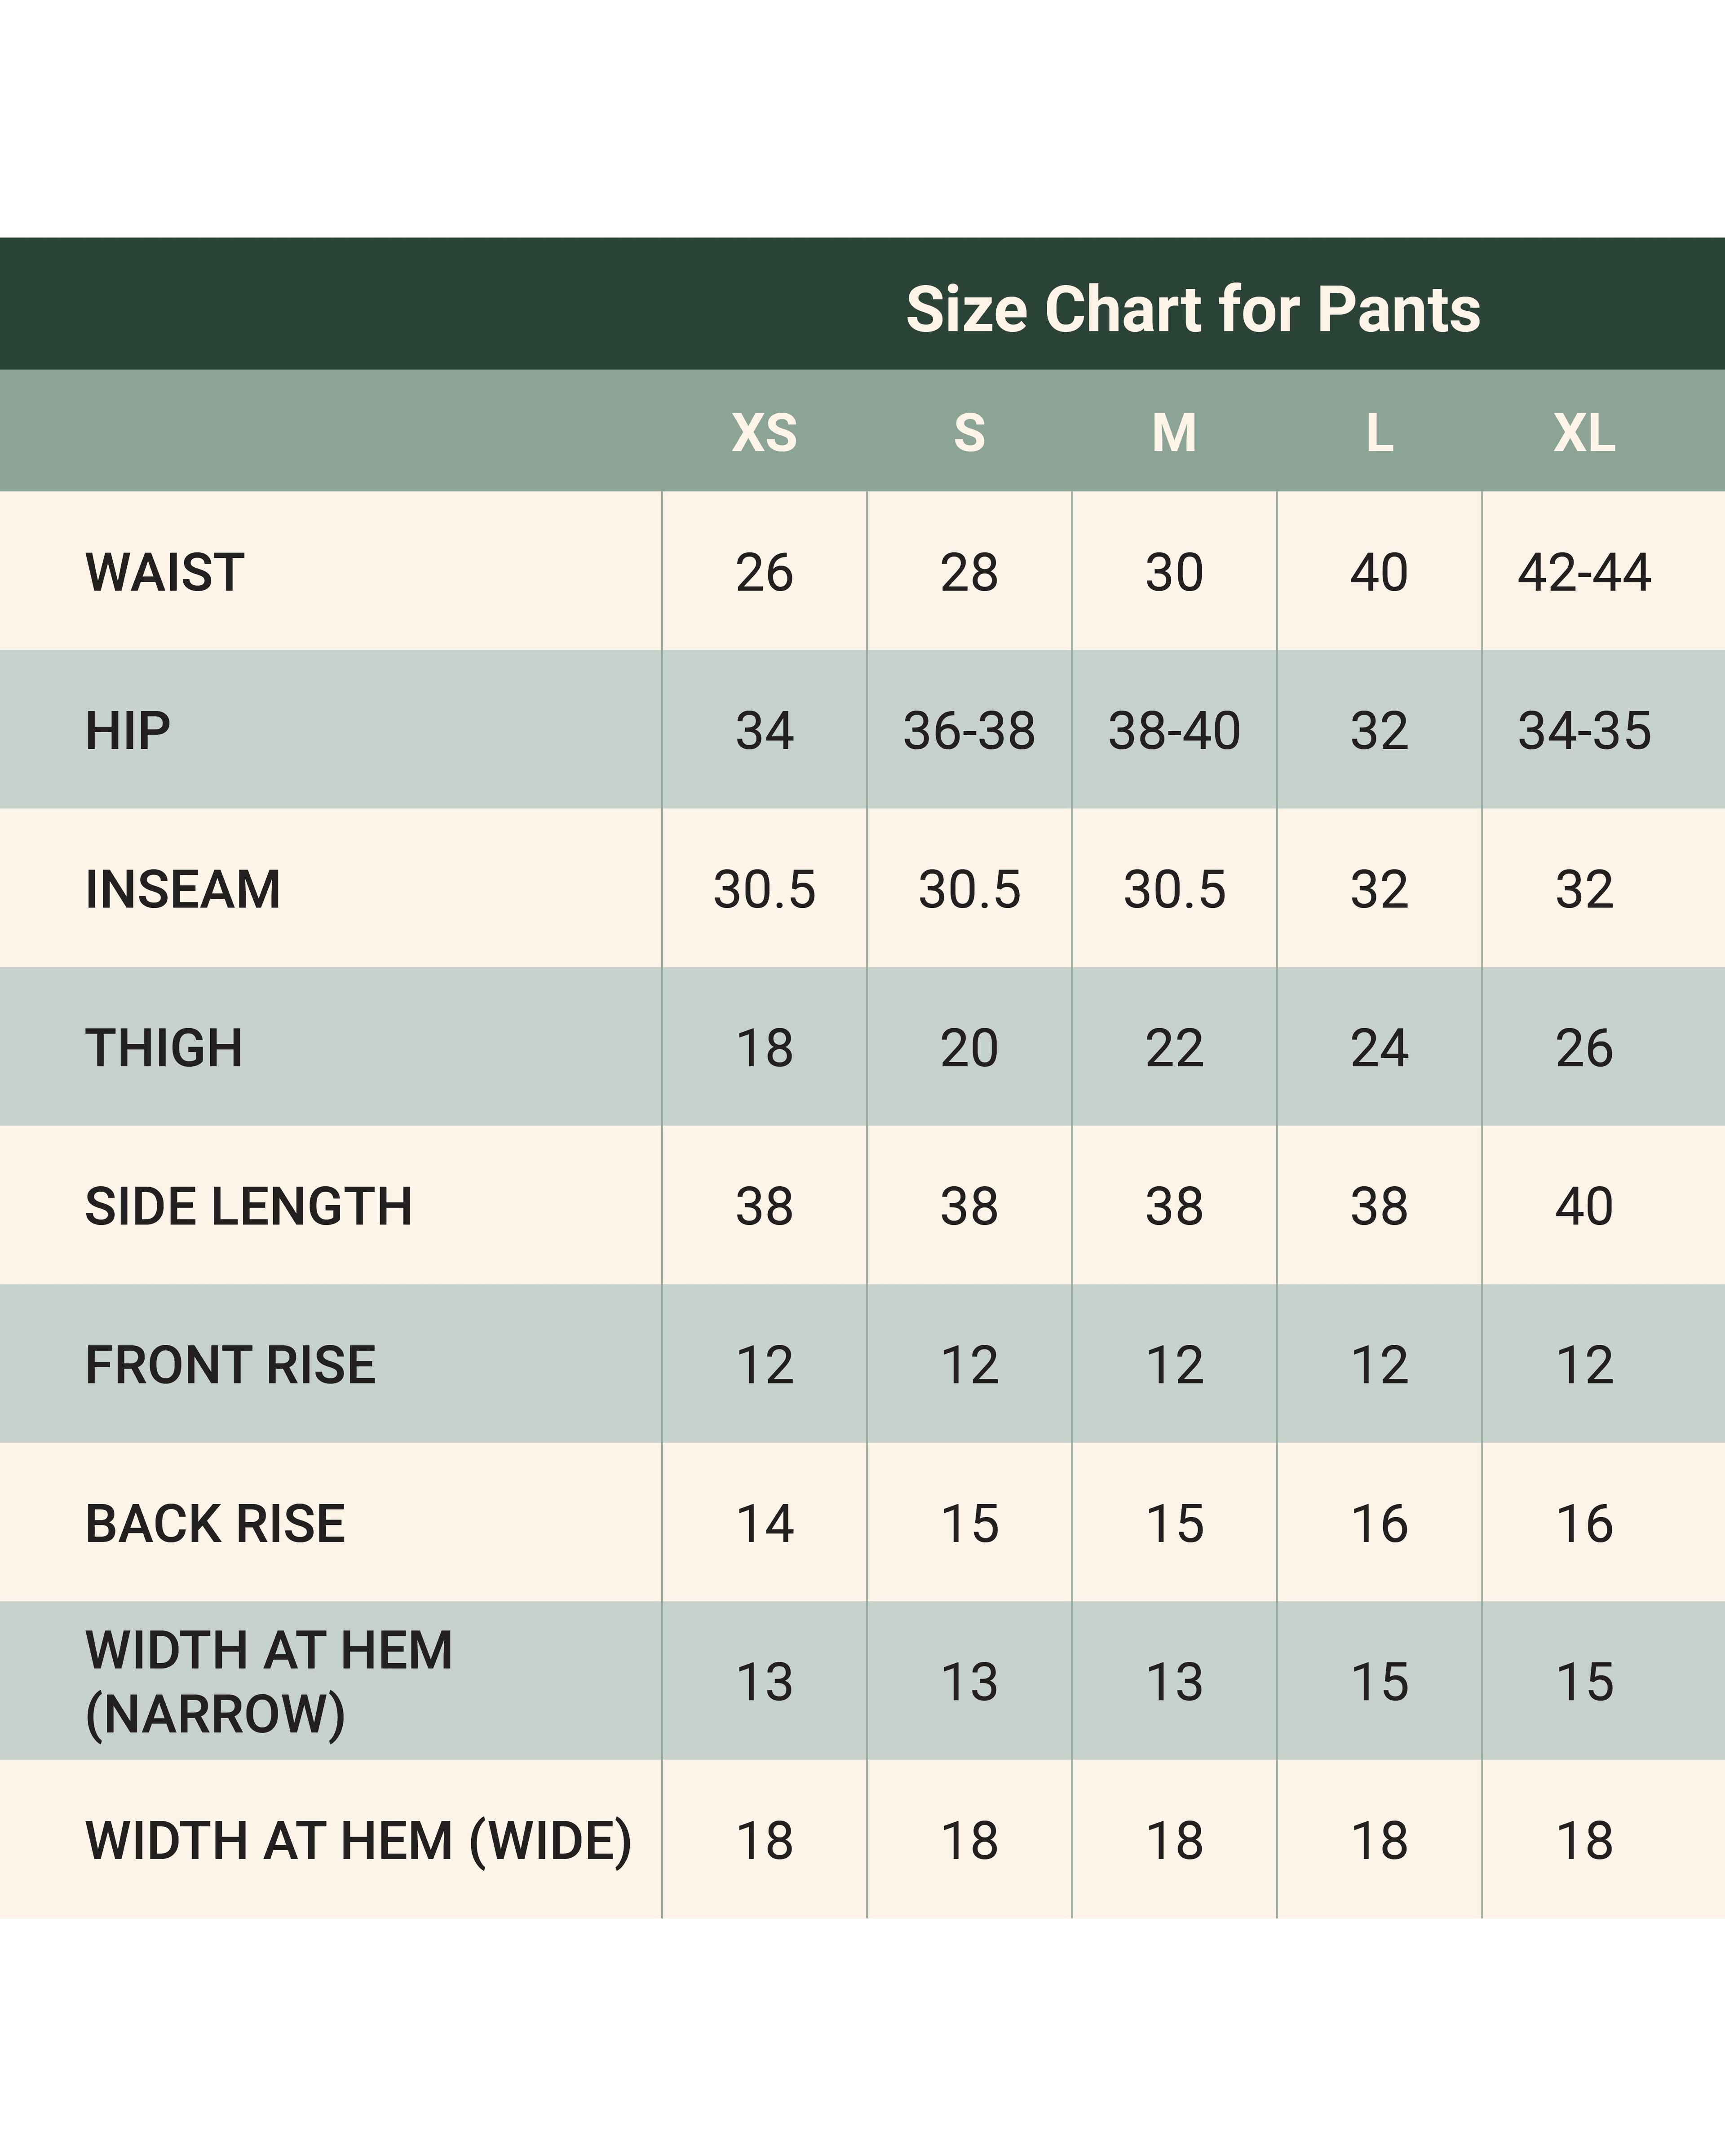1725x2156 pixels.
Task: Click the WIDTH AT HEM (WIDE) label
Action: [x=358, y=1840]
